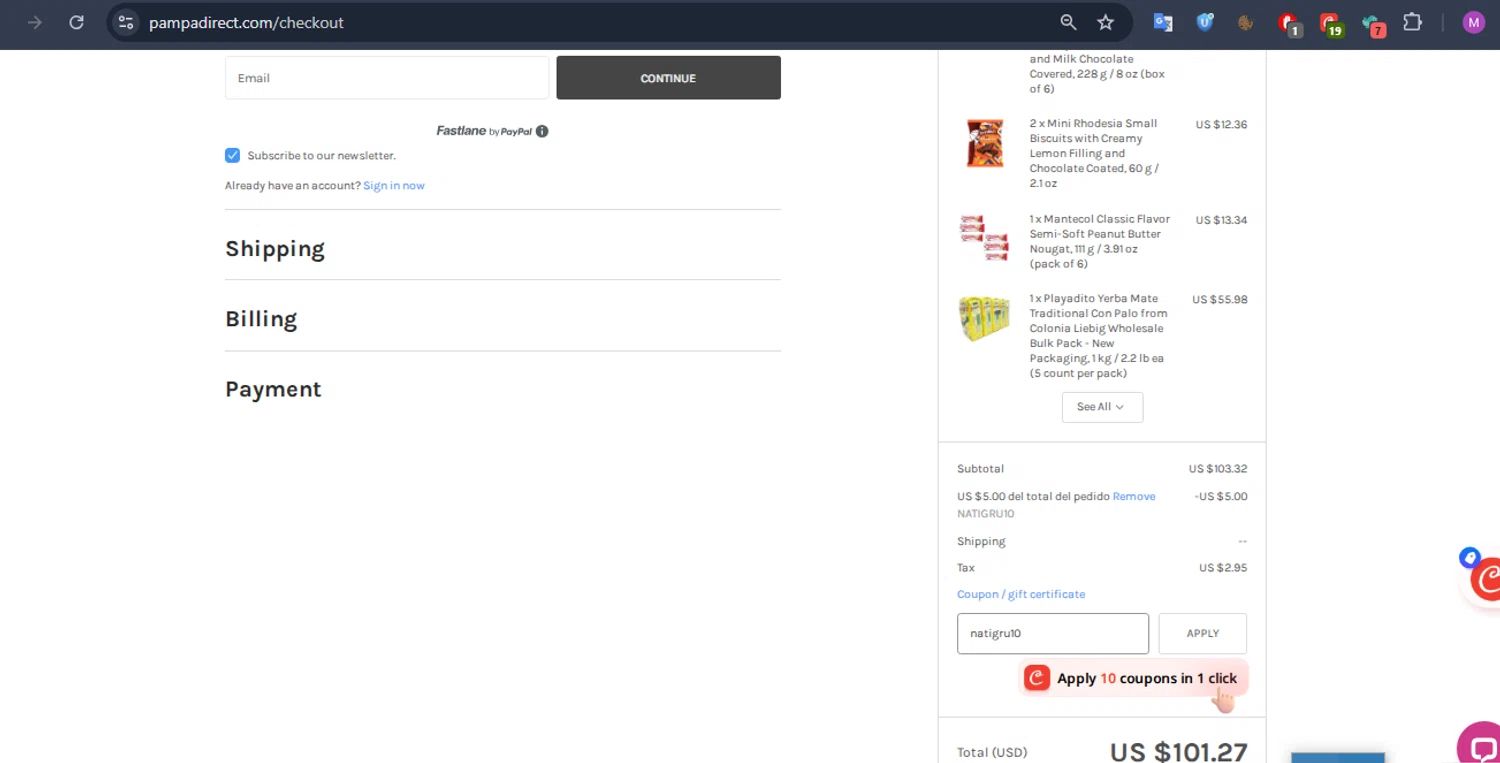The height and width of the screenshot is (763, 1500).
Task: Click the Mantecol Classic Flavor description
Action: [1099, 241]
